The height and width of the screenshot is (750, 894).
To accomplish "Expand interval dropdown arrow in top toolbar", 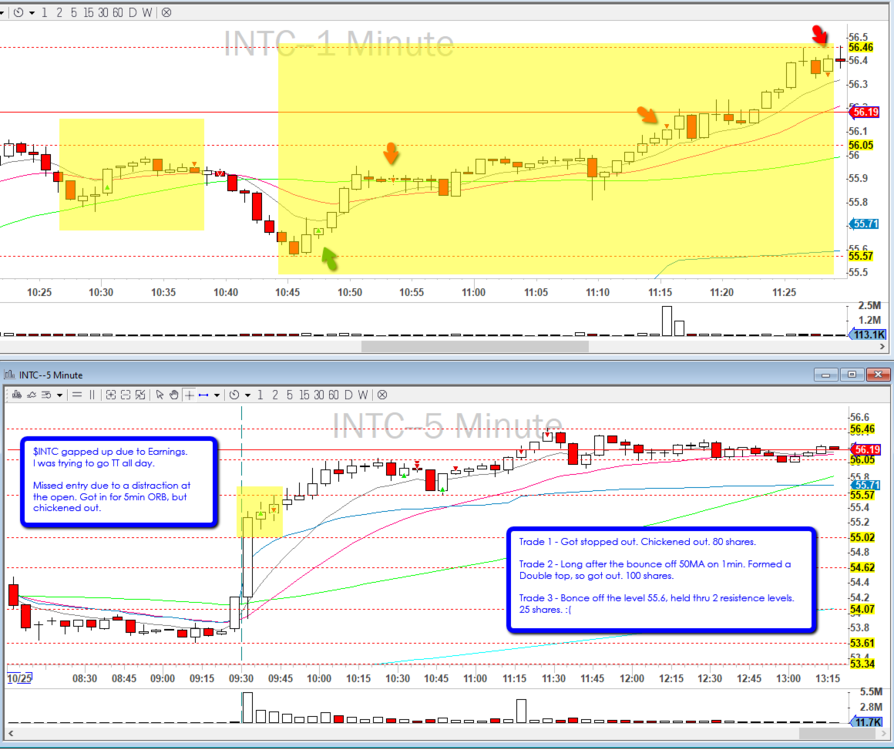I will click(32, 13).
